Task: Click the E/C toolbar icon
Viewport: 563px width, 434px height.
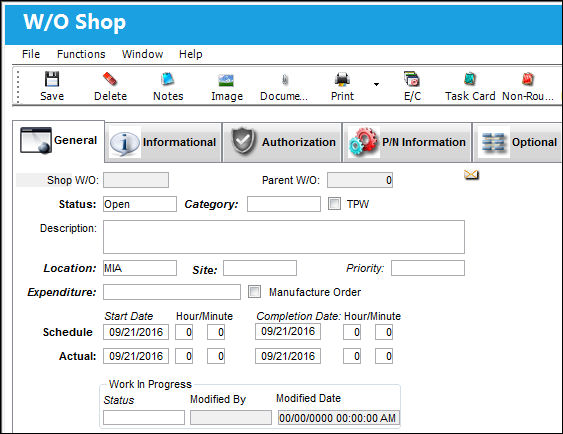Action: (x=412, y=79)
